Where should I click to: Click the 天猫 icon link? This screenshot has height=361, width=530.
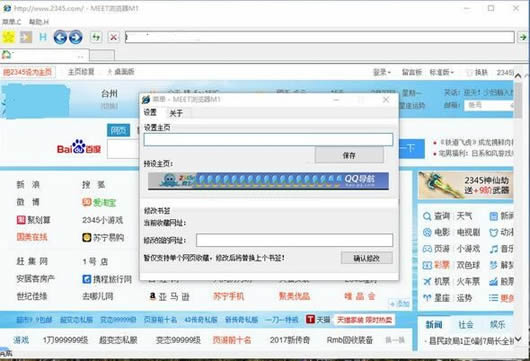click(x=318, y=319)
